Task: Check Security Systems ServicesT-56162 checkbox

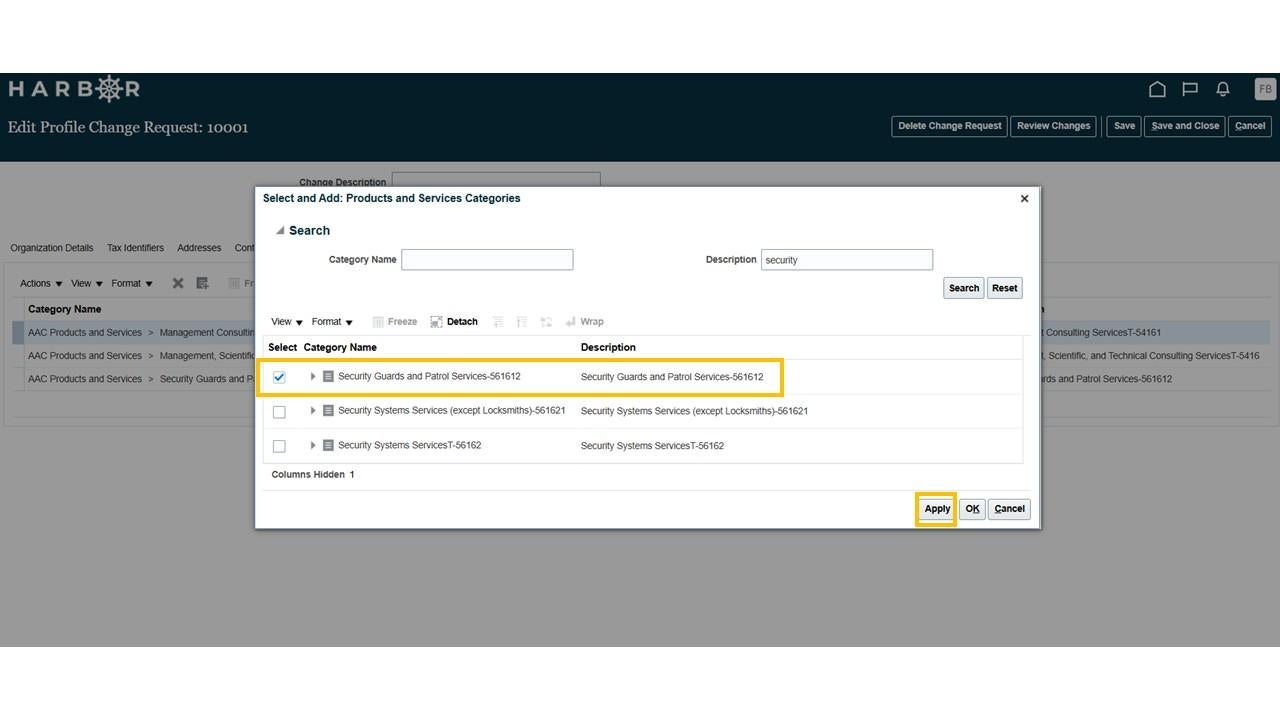Action: (x=279, y=446)
